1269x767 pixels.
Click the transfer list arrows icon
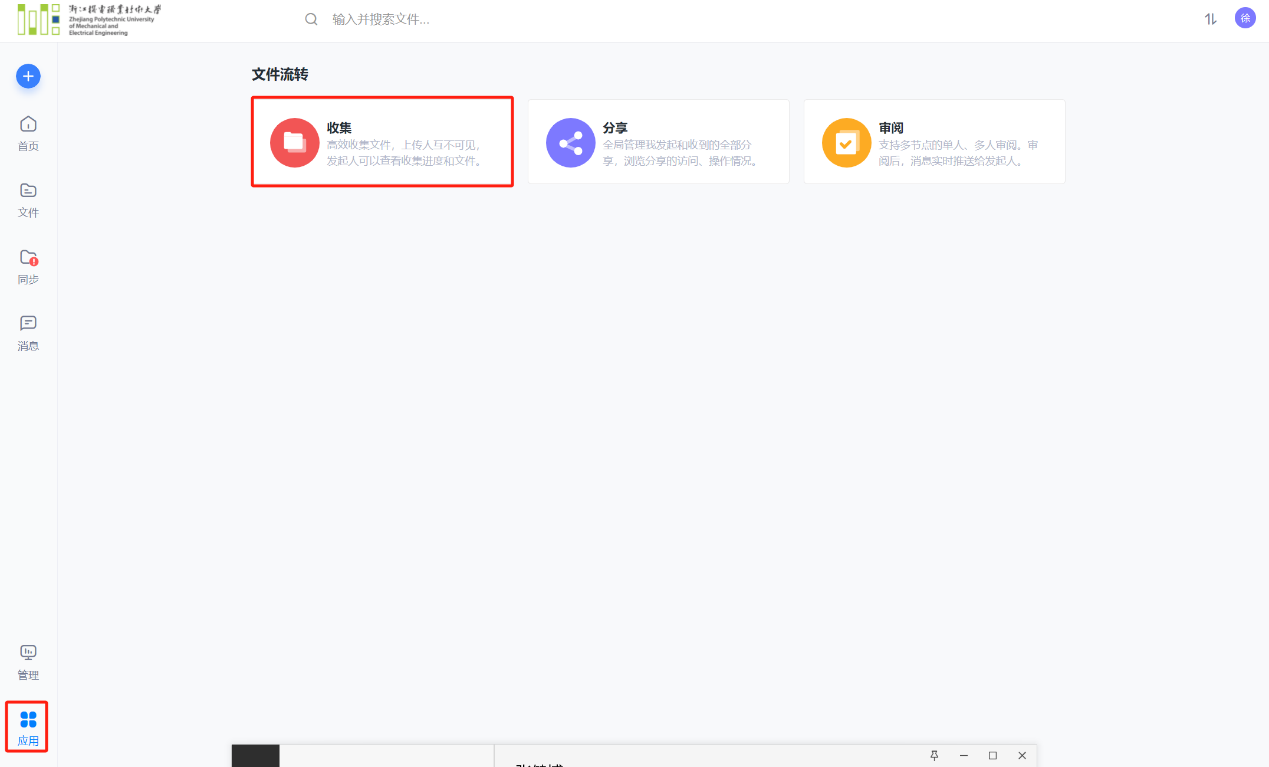pyautogui.click(x=1211, y=19)
